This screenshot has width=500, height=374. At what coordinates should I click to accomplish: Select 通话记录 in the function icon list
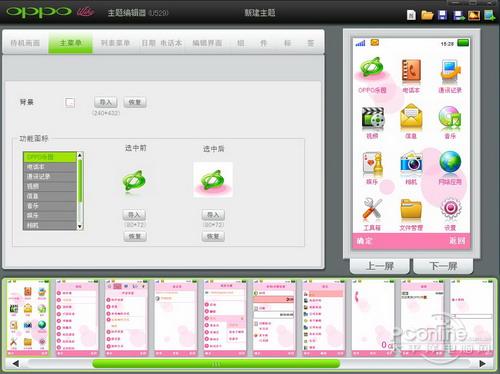pyautogui.click(x=50, y=176)
